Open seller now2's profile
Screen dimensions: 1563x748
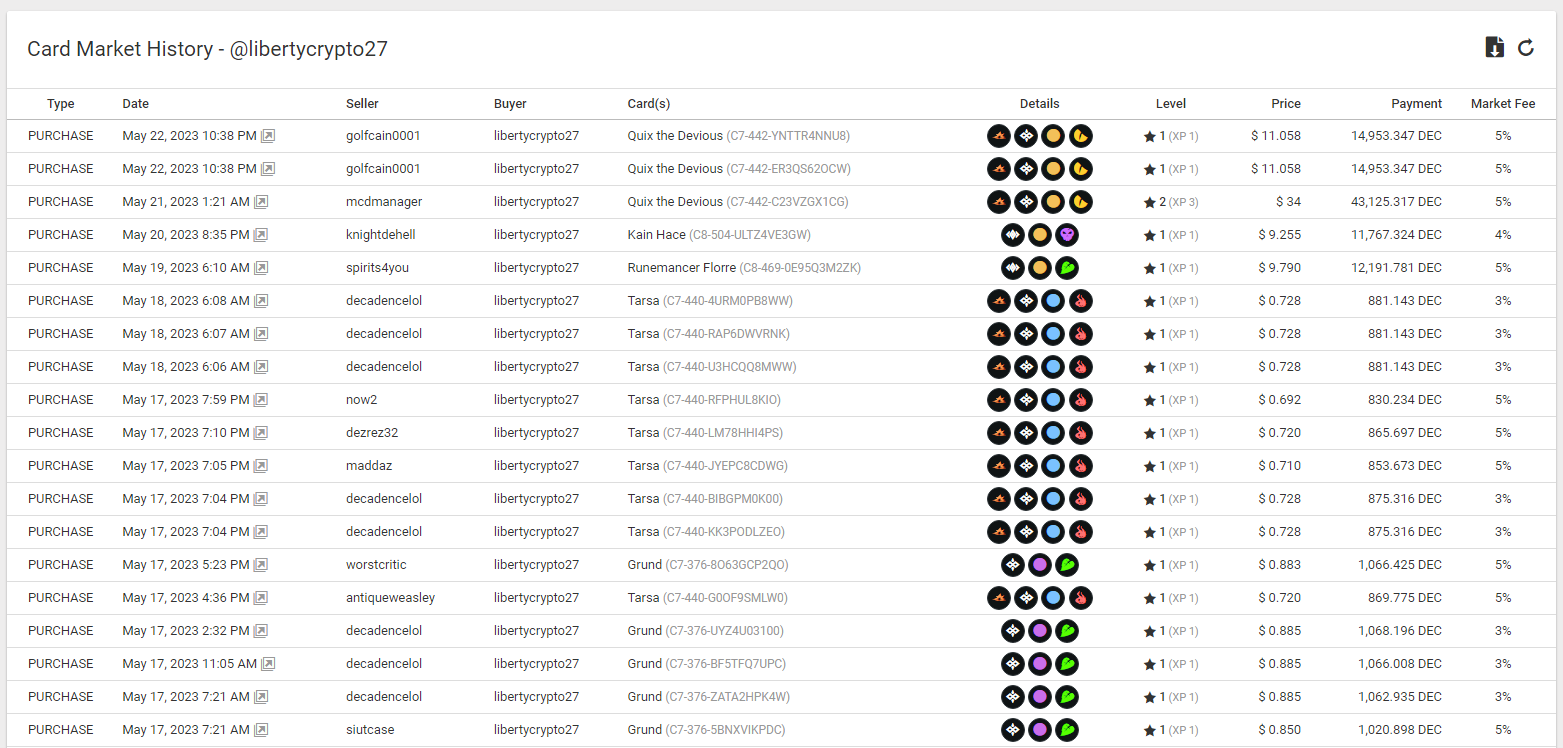361,400
